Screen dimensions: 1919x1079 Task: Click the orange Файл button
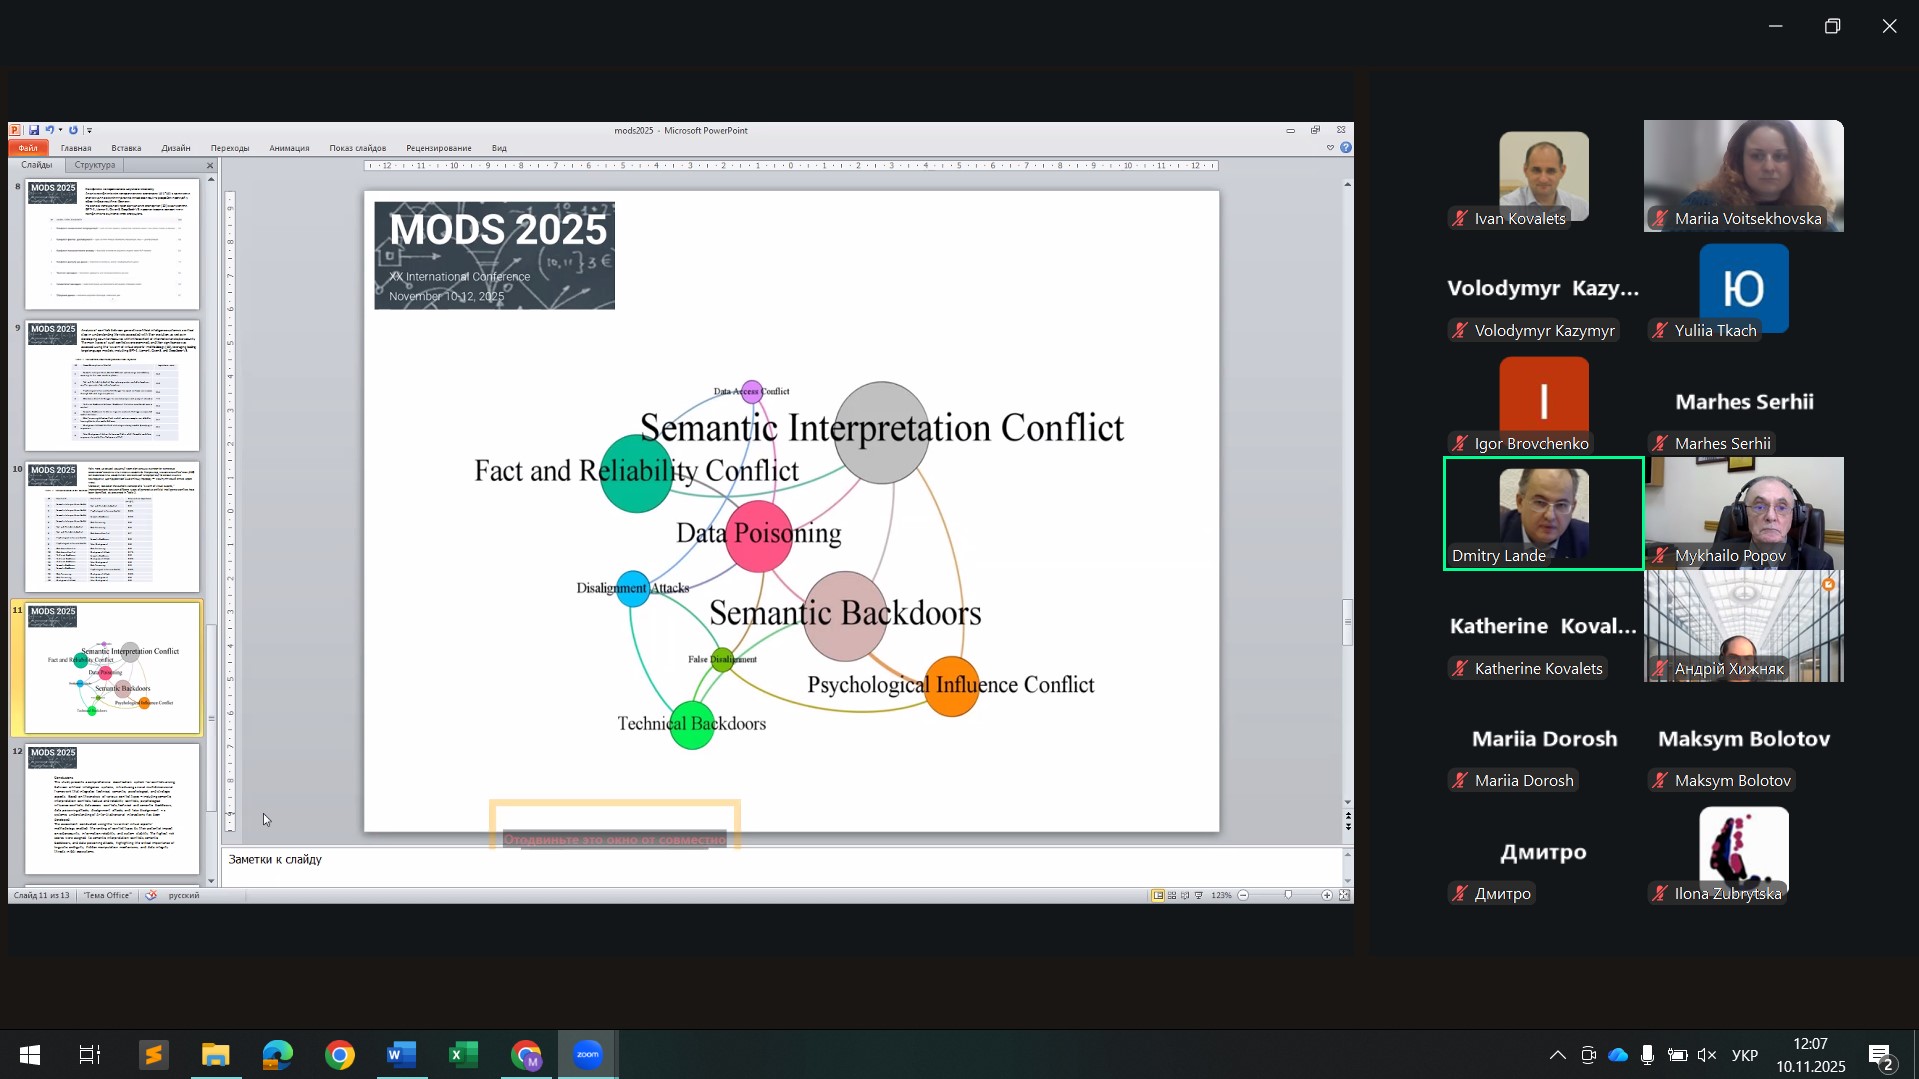27,148
